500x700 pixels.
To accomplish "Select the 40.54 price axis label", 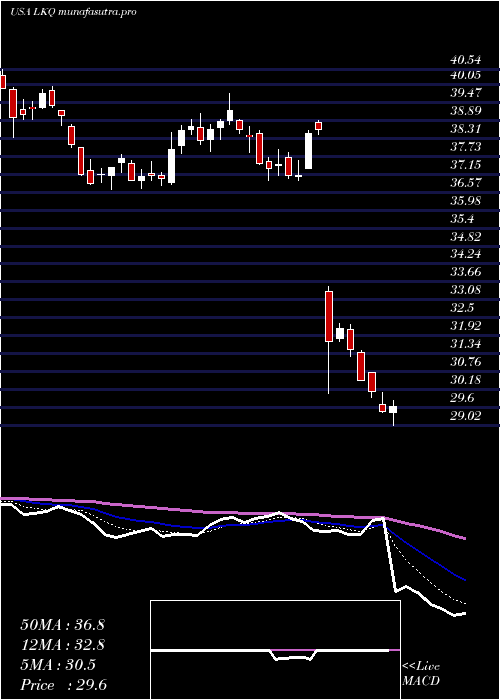I will pyautogui.click(x=466, y=60).
